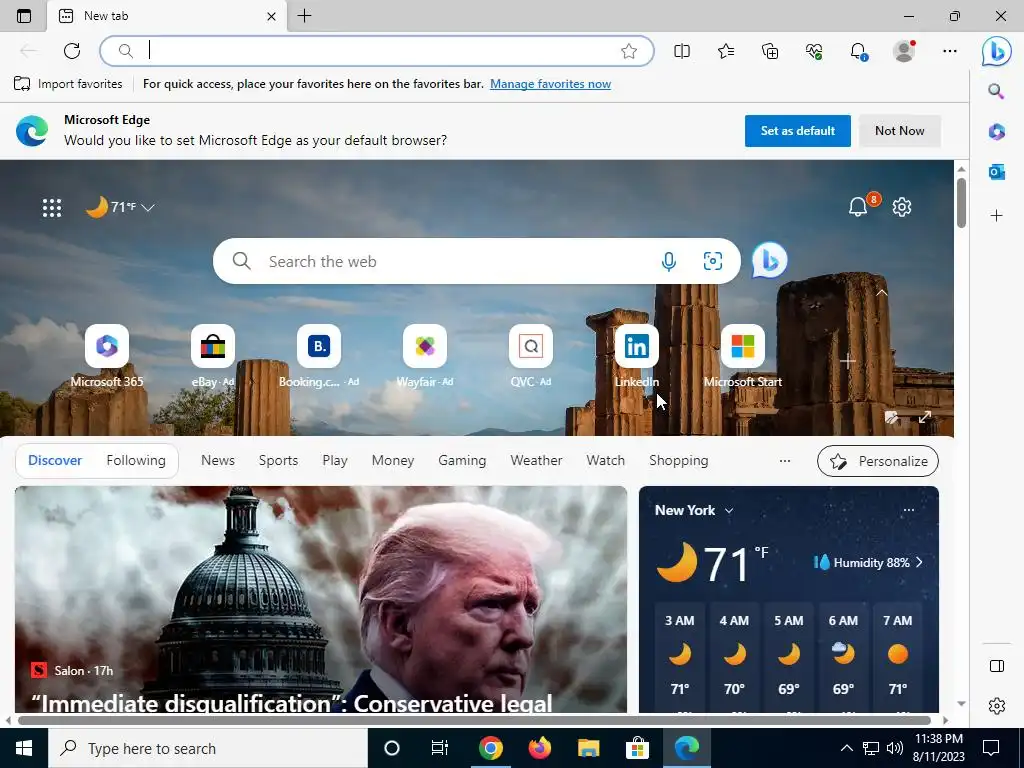
Task: Click Import favorites button
Action: point(68,84)
